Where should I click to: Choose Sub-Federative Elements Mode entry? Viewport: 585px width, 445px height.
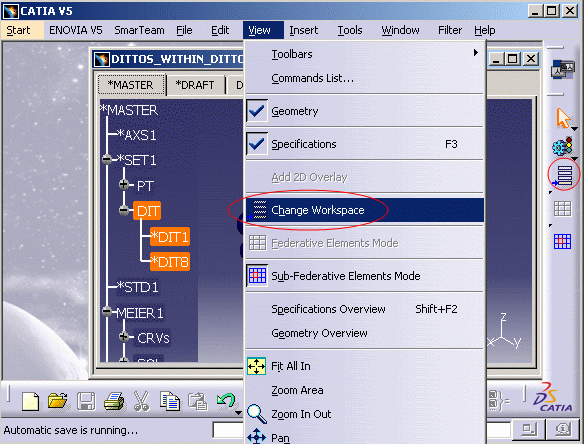tap(365, 276)
